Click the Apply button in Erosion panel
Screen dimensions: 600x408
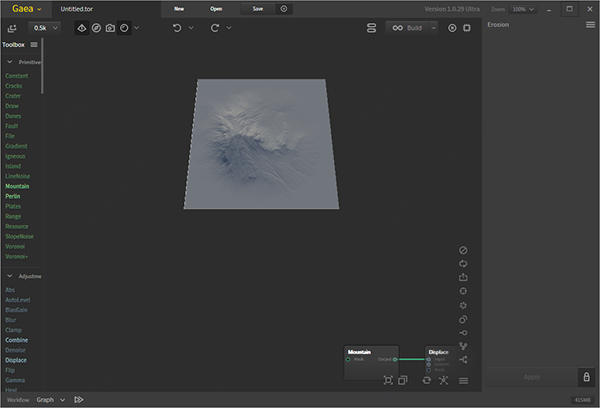532,377
